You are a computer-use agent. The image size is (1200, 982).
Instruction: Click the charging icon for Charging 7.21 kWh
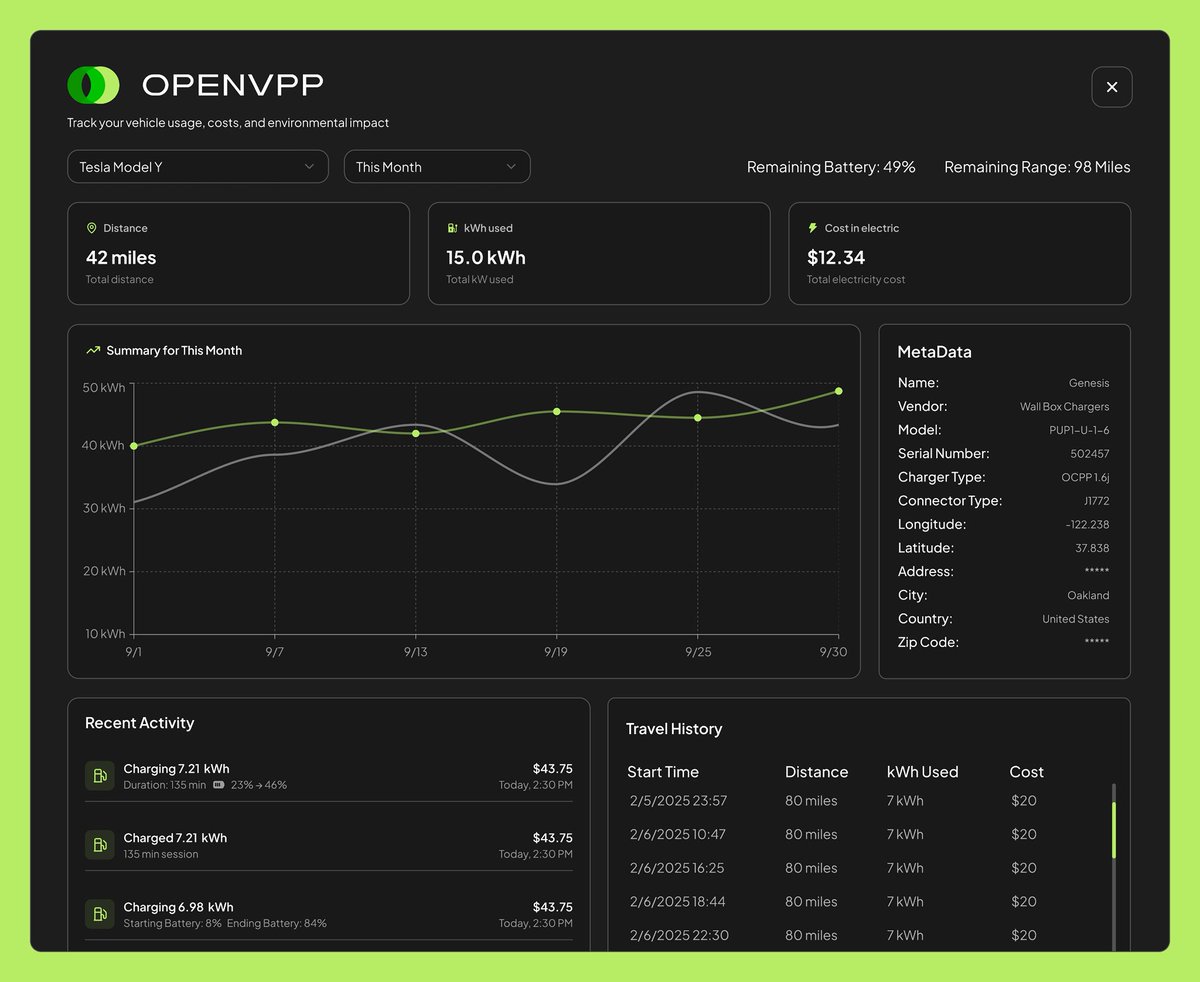pos(100,776)
